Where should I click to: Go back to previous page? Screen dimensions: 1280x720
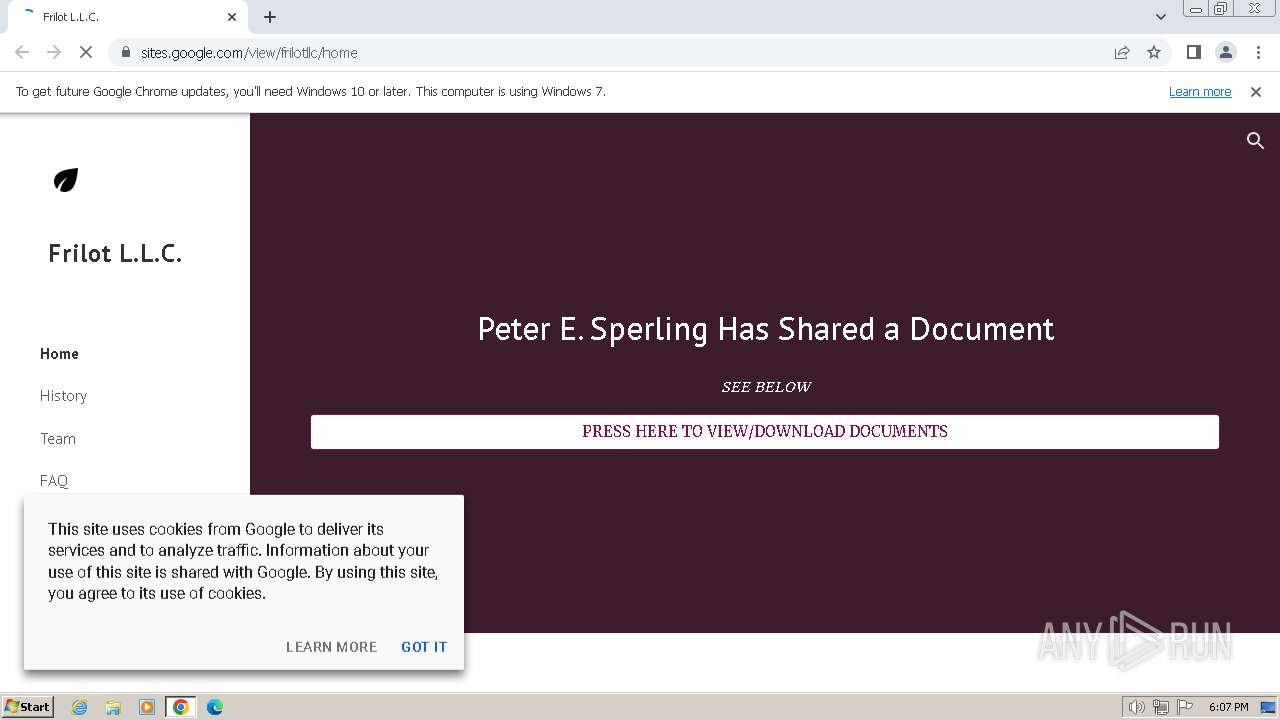(x=22, y=52)
